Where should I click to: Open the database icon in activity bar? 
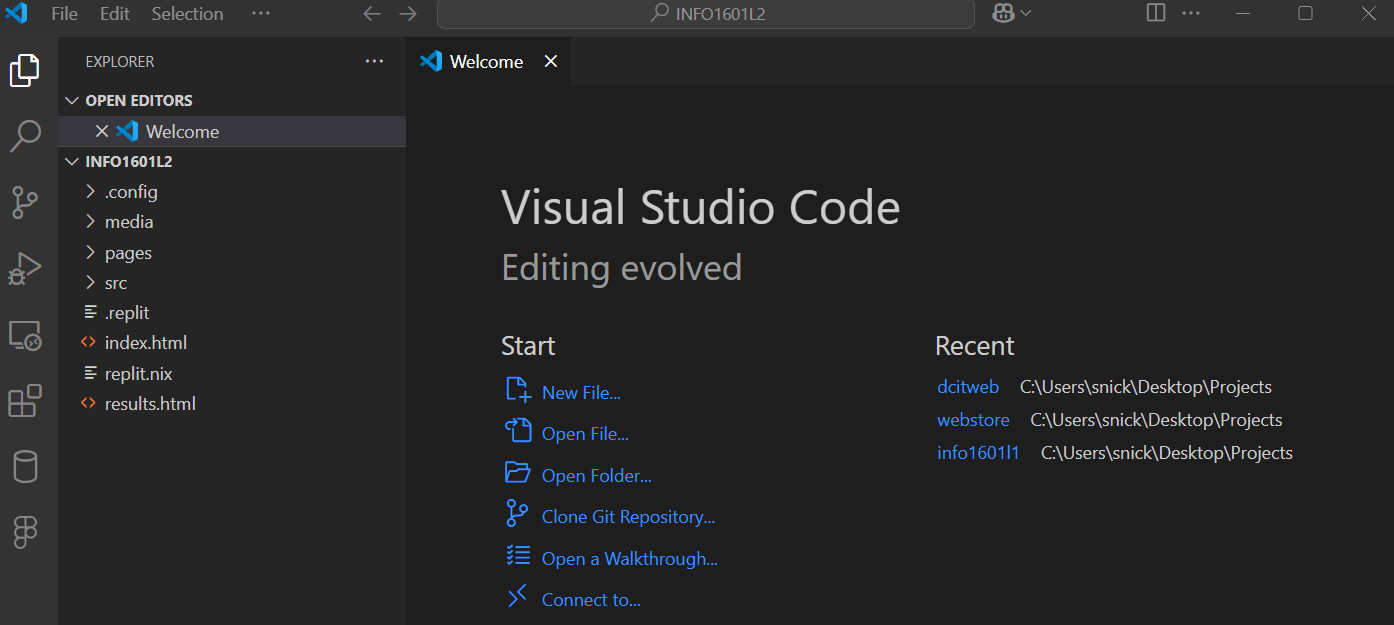[x=25, y=467]
